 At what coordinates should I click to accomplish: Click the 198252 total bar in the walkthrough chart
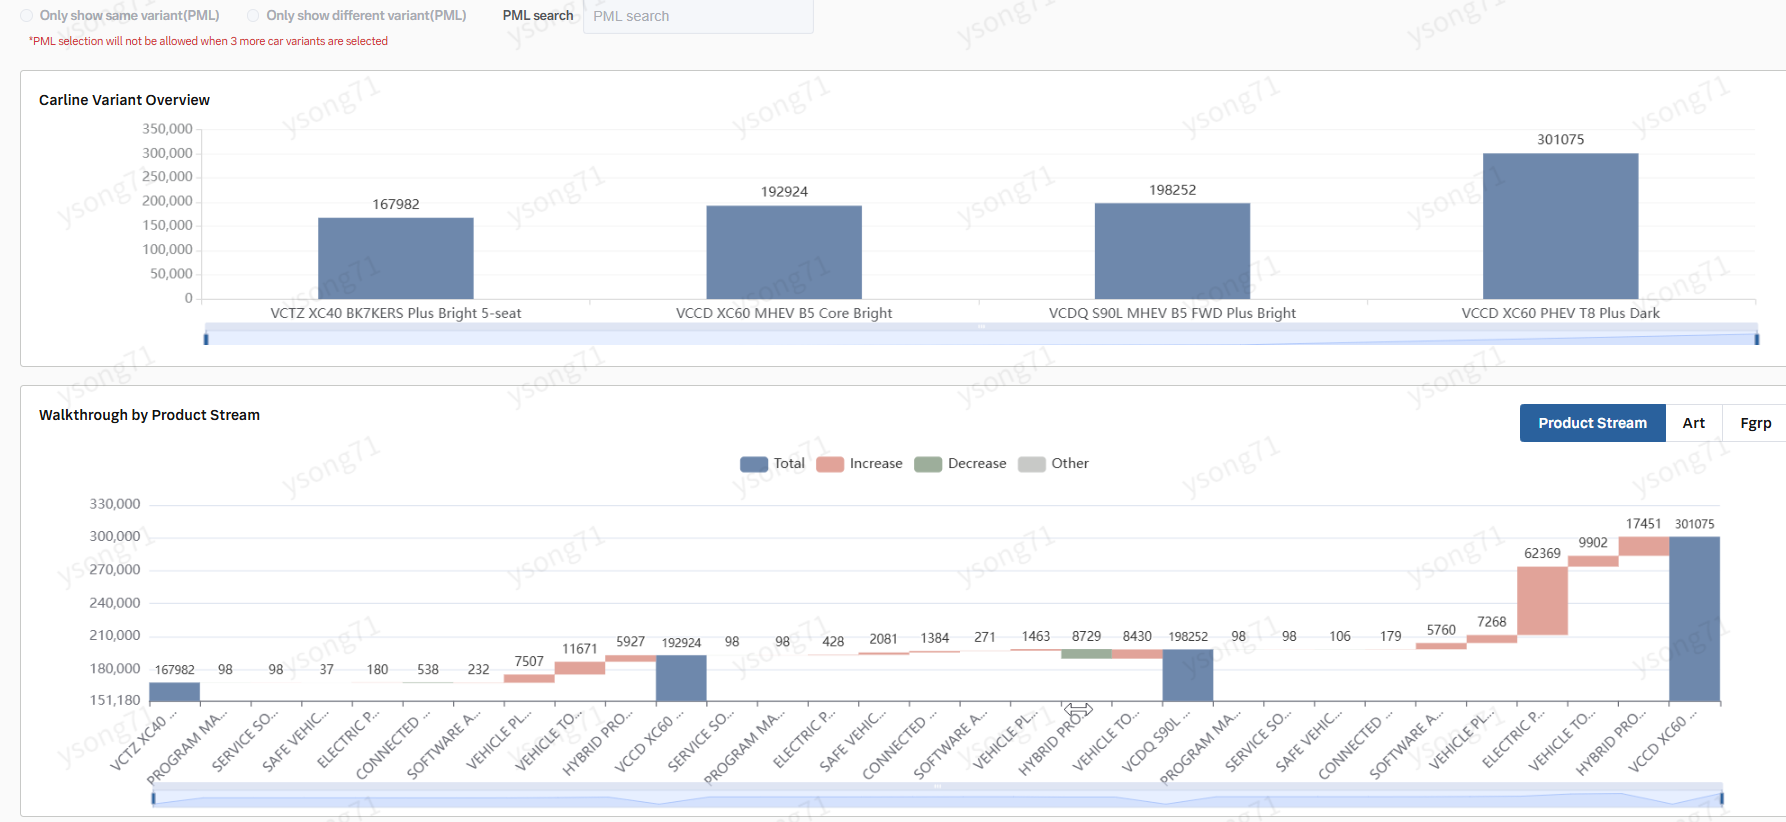tap(1188, 675)
